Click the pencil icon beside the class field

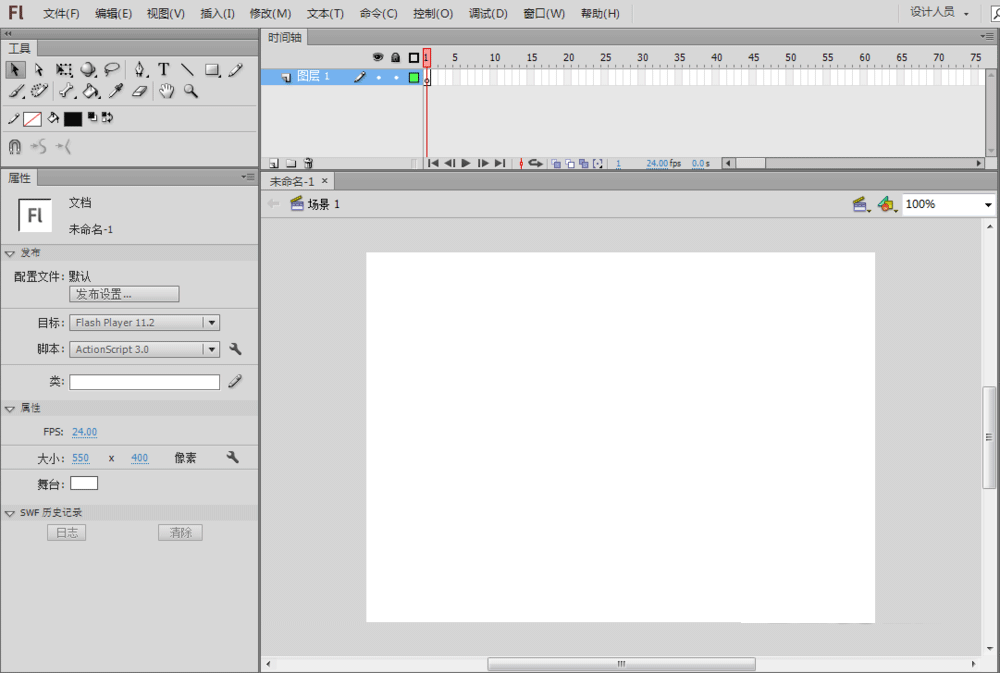pos(235,381)
